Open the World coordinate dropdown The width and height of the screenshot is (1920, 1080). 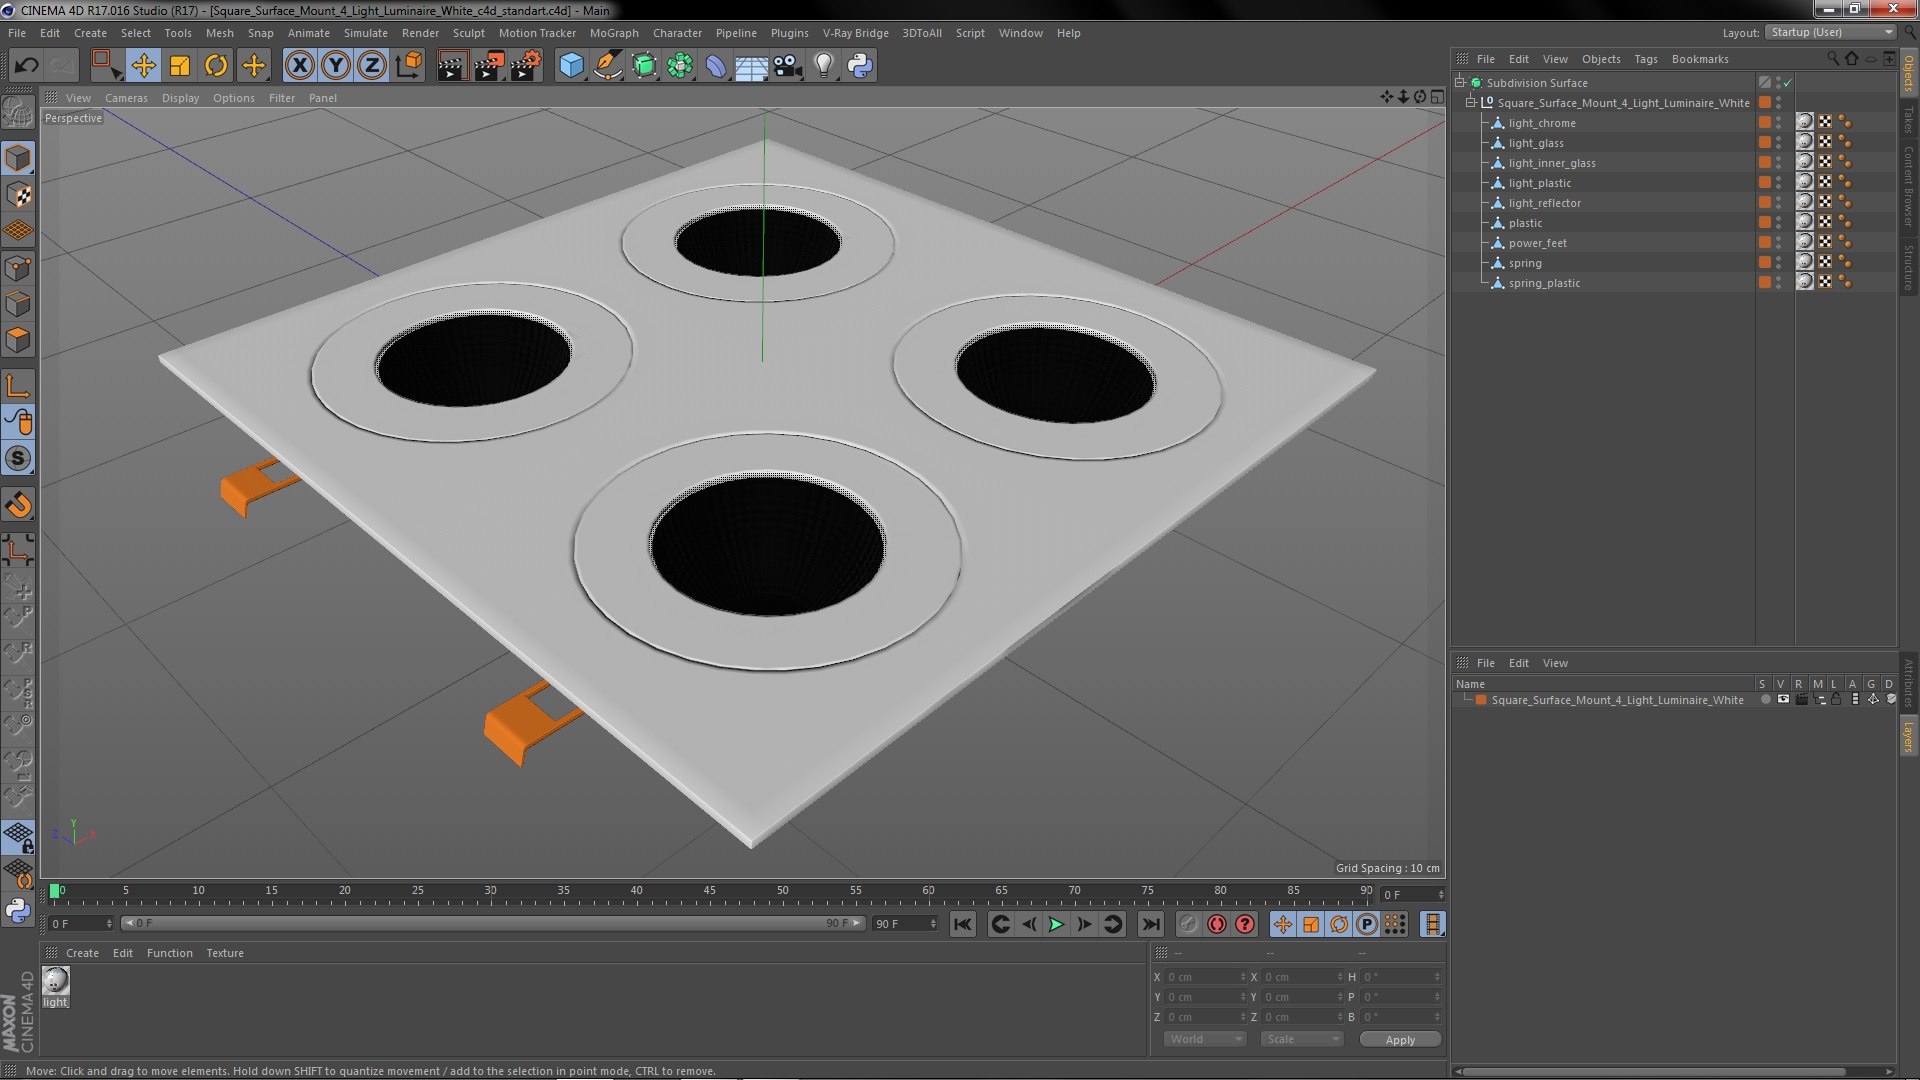(x=1205, y=1039)
